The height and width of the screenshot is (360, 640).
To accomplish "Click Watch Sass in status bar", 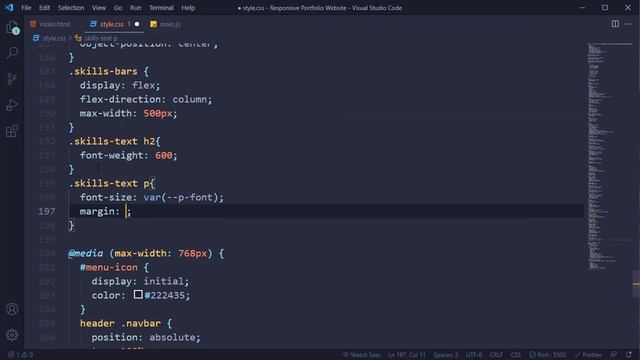I will pos(361,355).
